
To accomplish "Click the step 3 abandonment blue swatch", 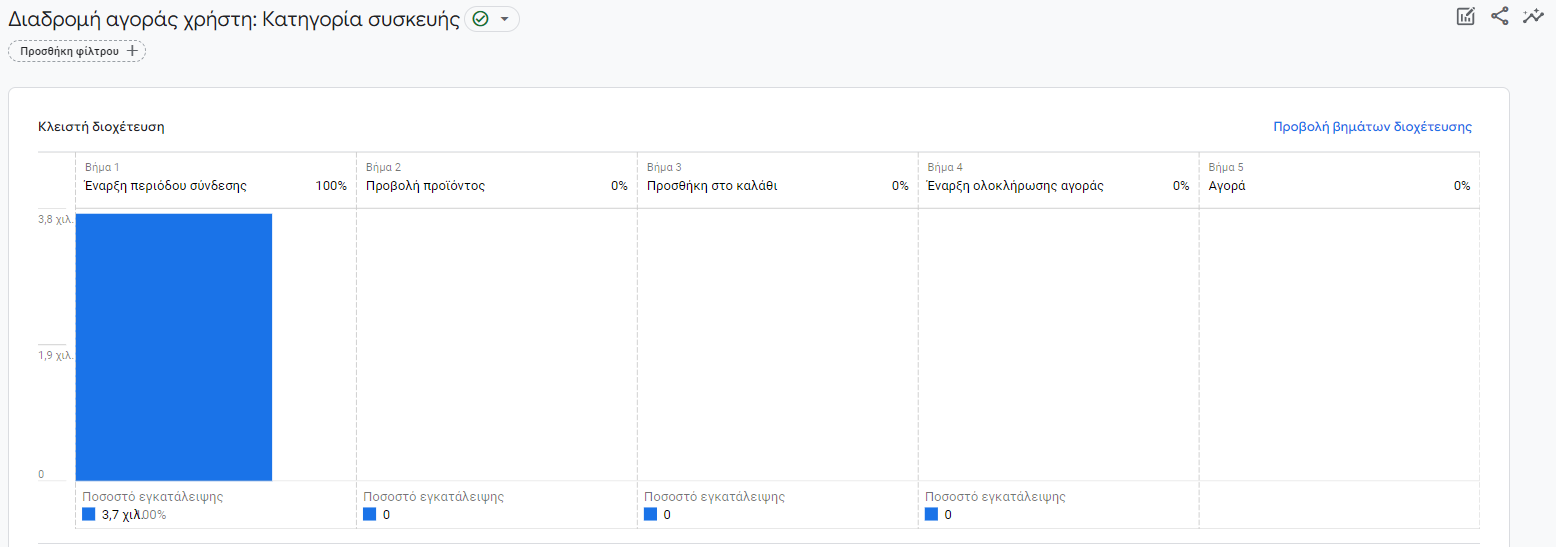I will pos(651,514).
